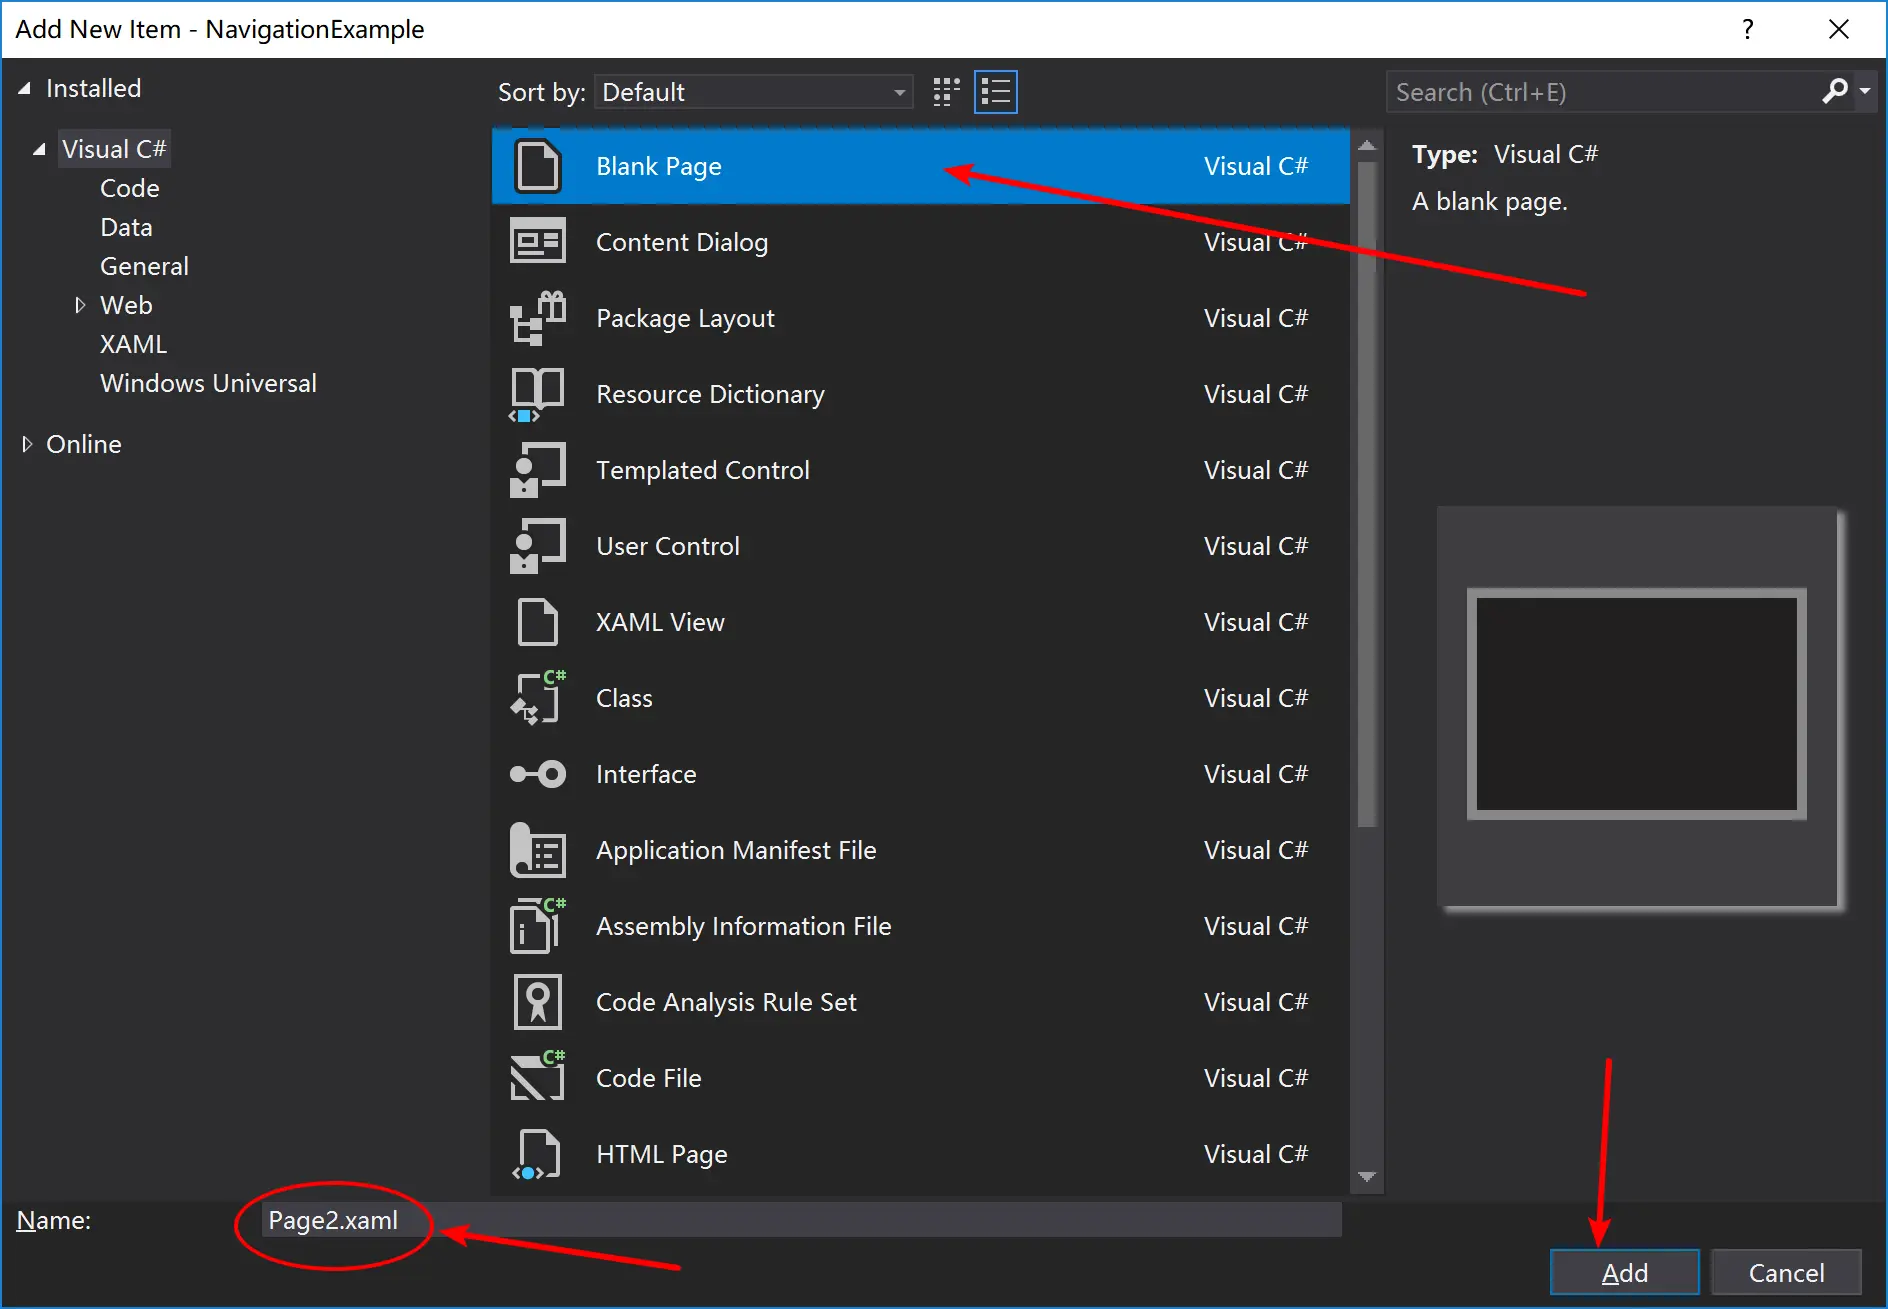1888x1309 pixels.
Task: Select the XAML category in tree
Action: point(133,344)
